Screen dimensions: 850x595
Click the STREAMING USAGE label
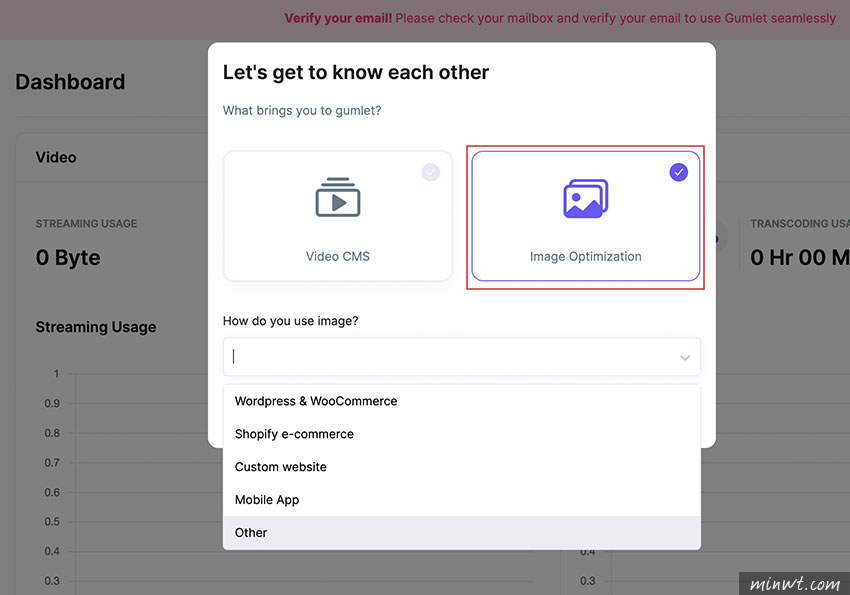[x=86, y=223]
